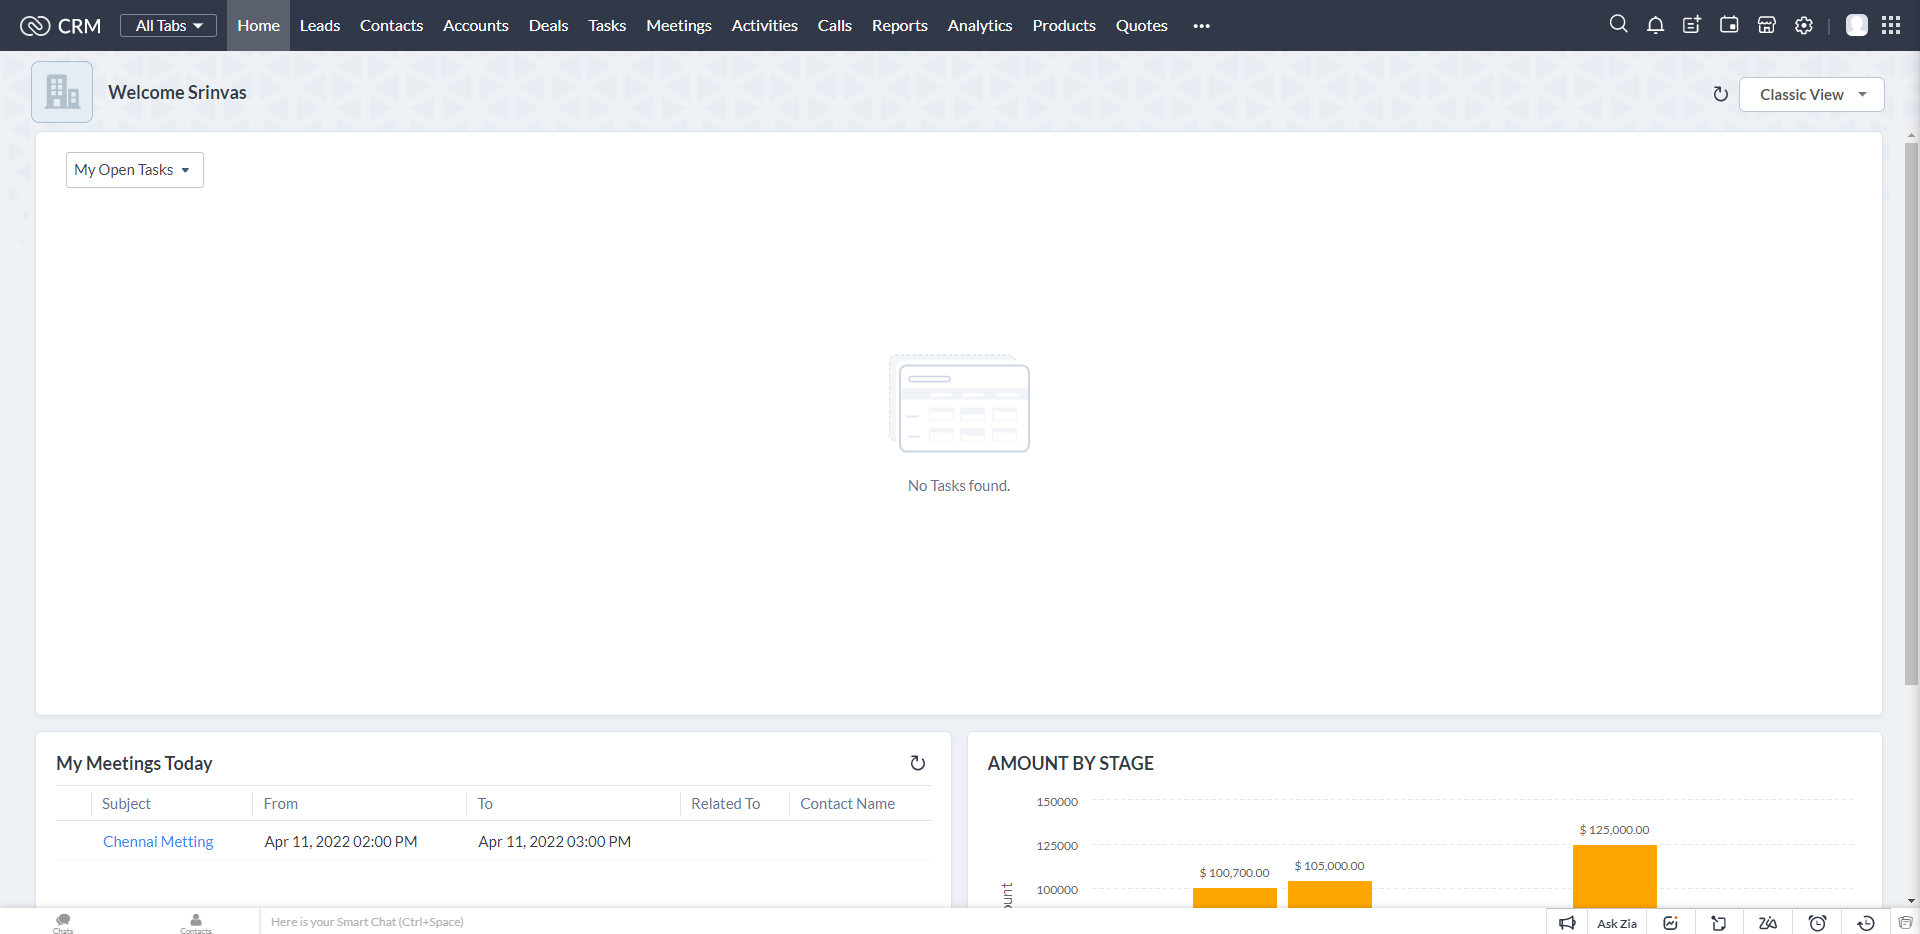Expand the All Tabs dropdown

[x=167, y=25]
